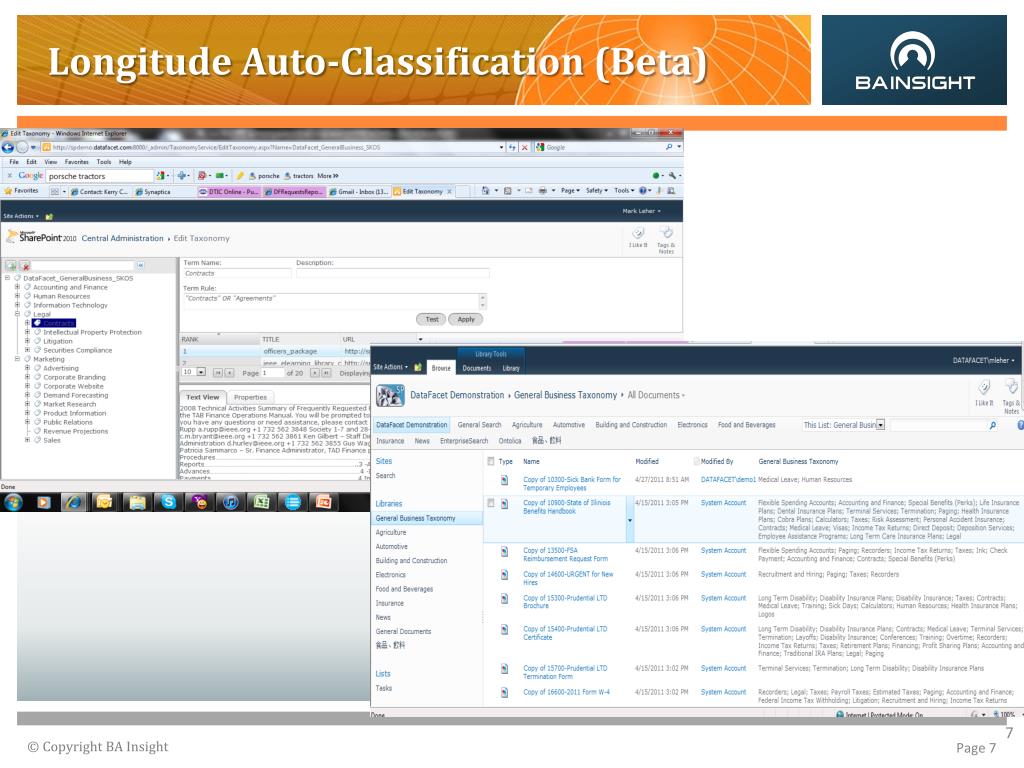Open Skype from taskbar
The width and height of the screenshot is (1024, 768).
168,502
